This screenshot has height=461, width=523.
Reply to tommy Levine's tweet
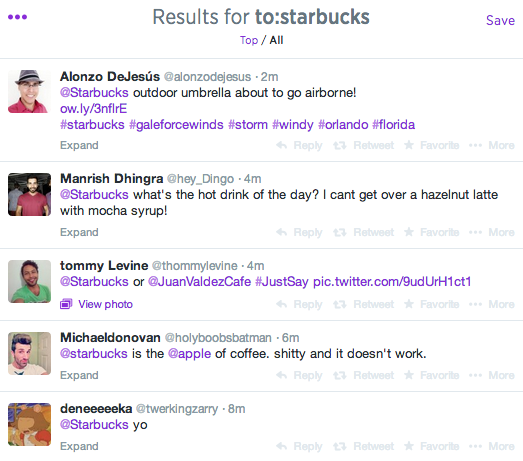point(299,305)
